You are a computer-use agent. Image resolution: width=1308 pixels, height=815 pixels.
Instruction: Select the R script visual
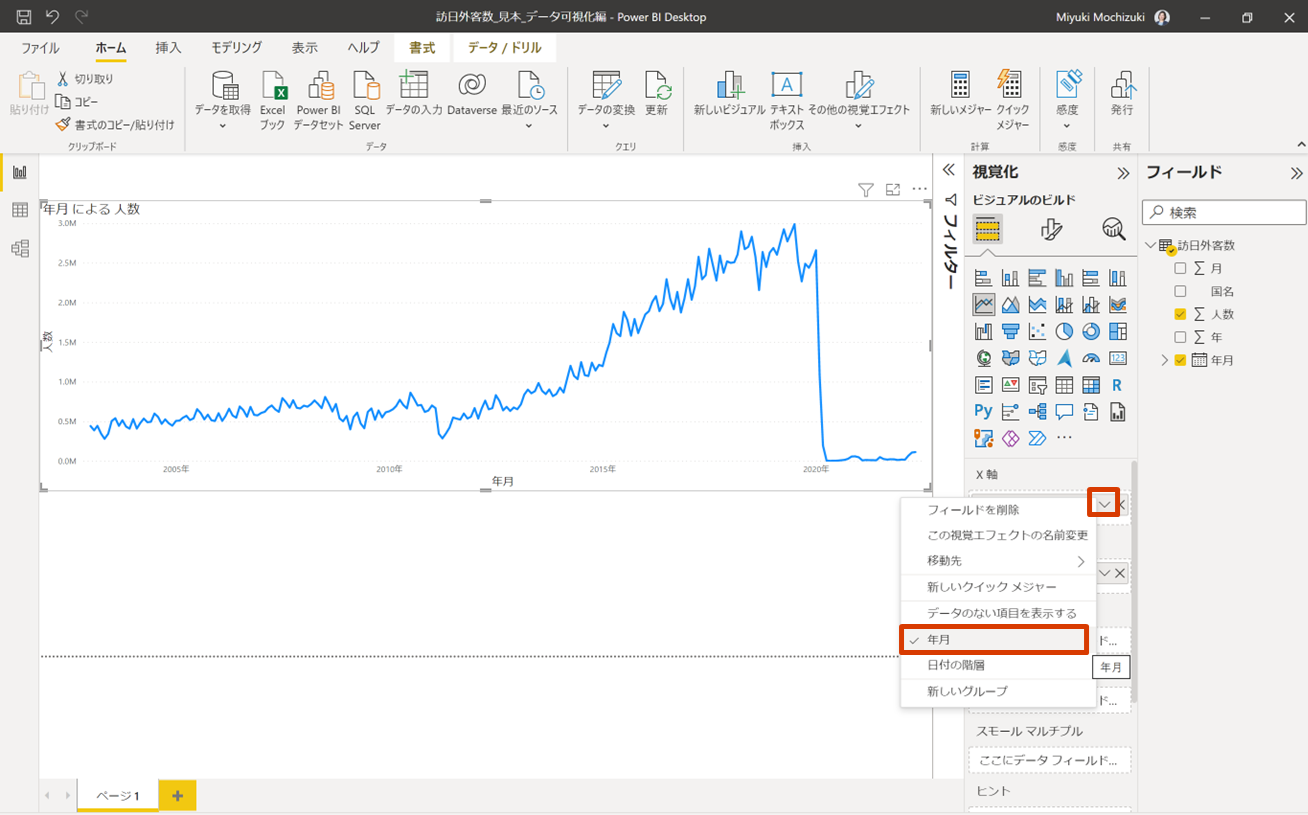(1117, 385)
